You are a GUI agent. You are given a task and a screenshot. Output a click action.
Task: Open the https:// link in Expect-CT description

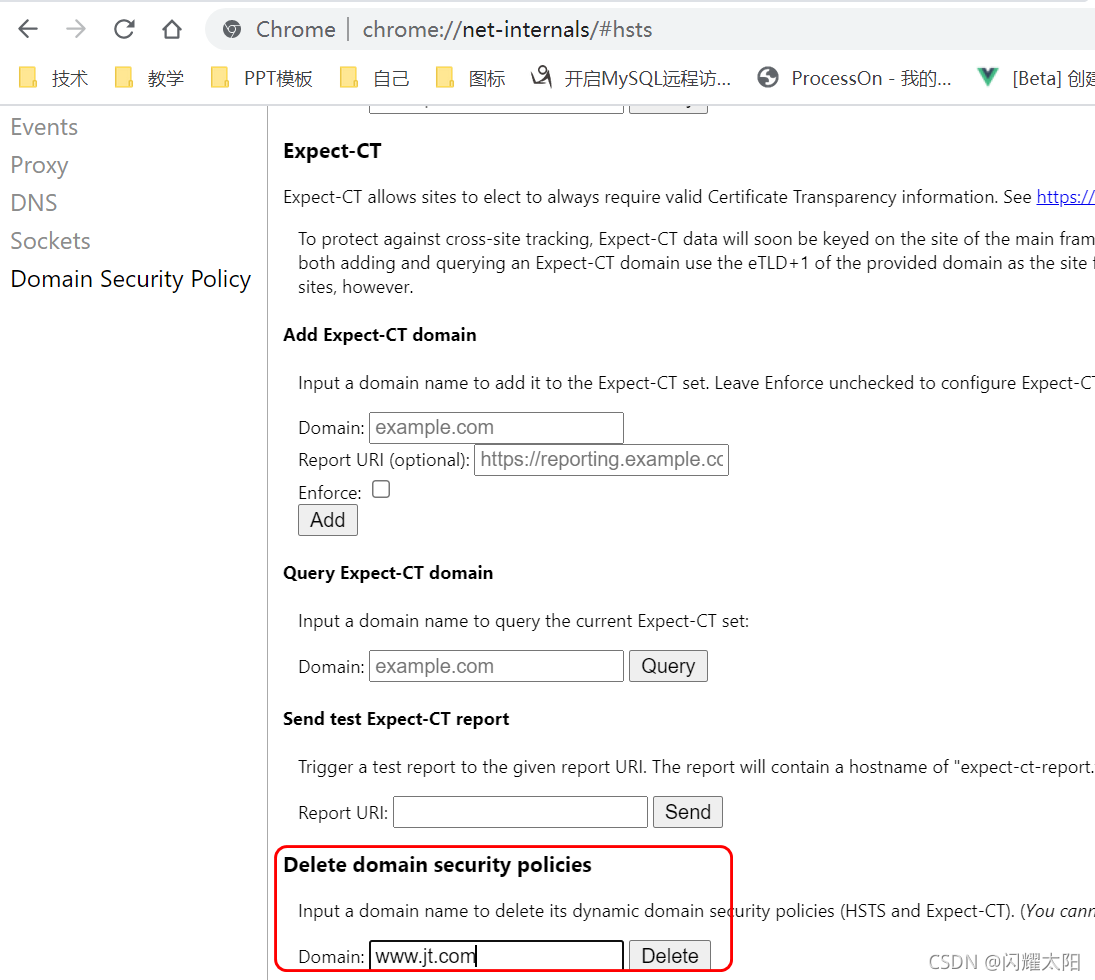pyautogui.click(x=1065, y=197)
